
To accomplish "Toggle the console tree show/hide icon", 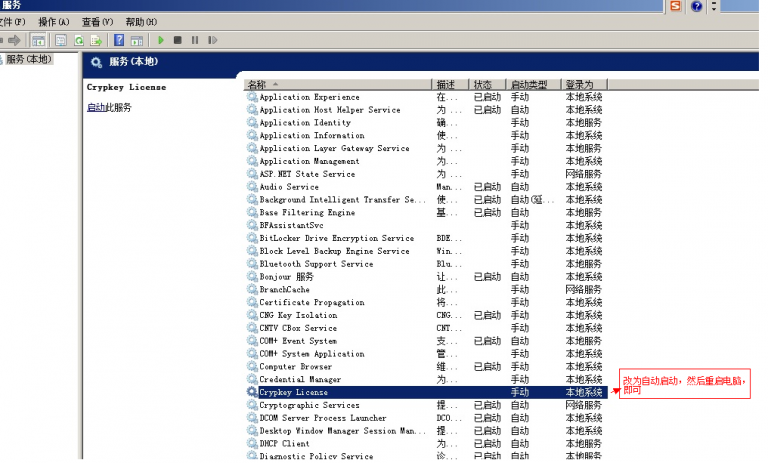I will tap(38, 40).
